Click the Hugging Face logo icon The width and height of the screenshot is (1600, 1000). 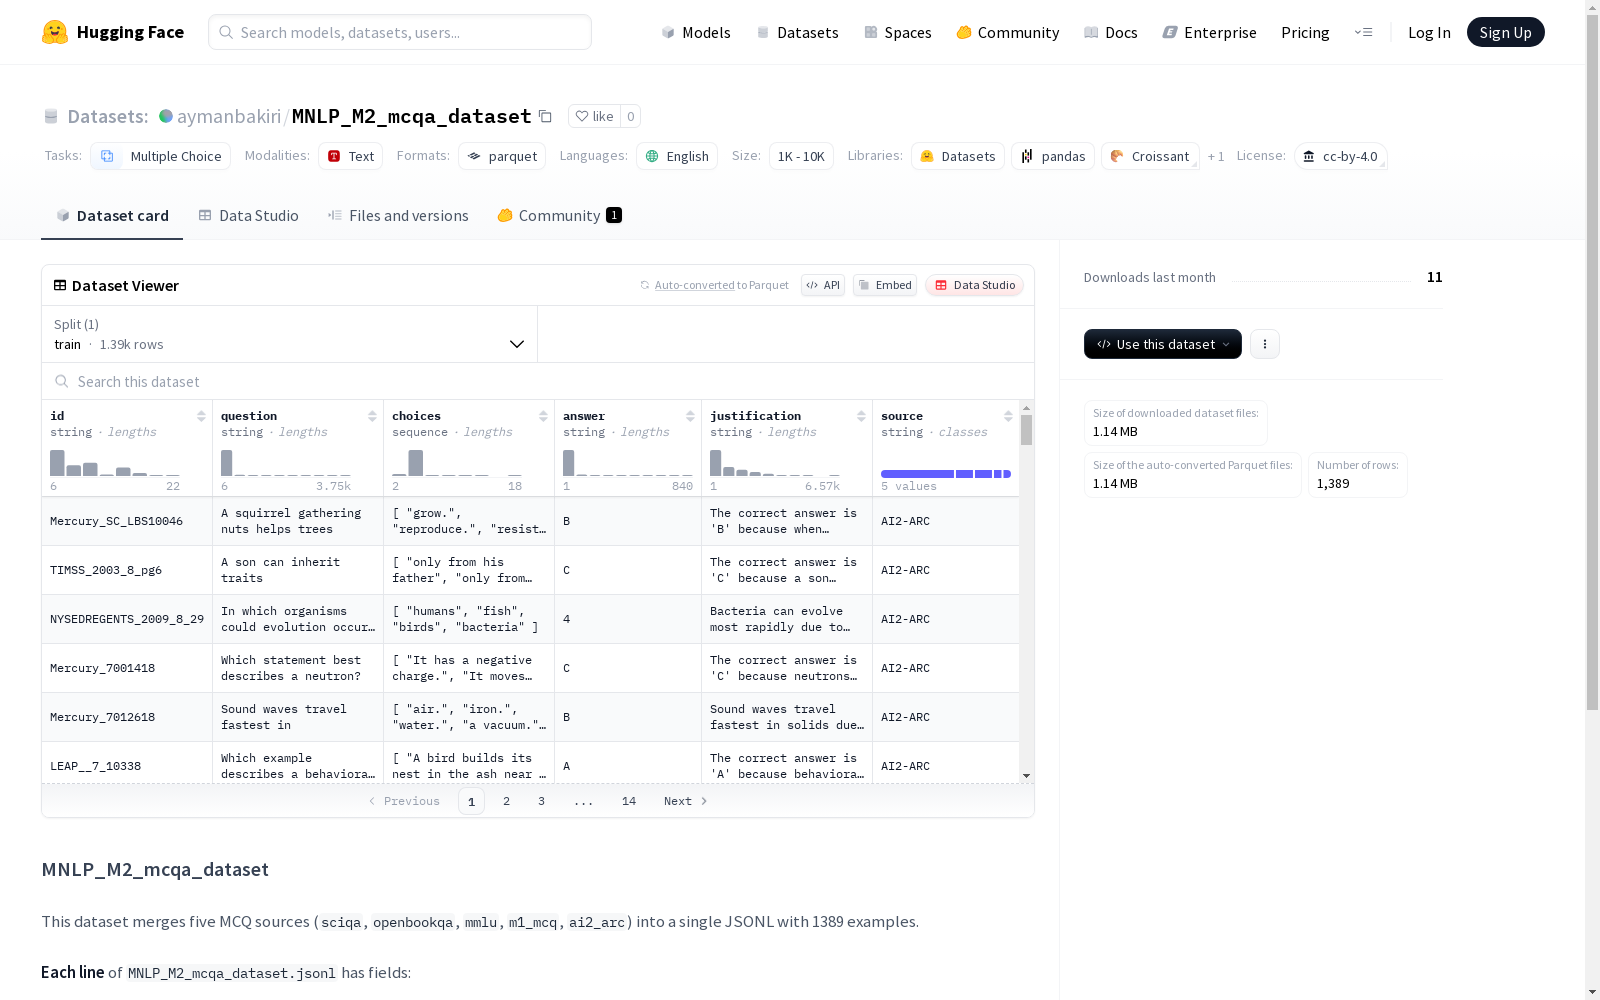pos(55,32)
